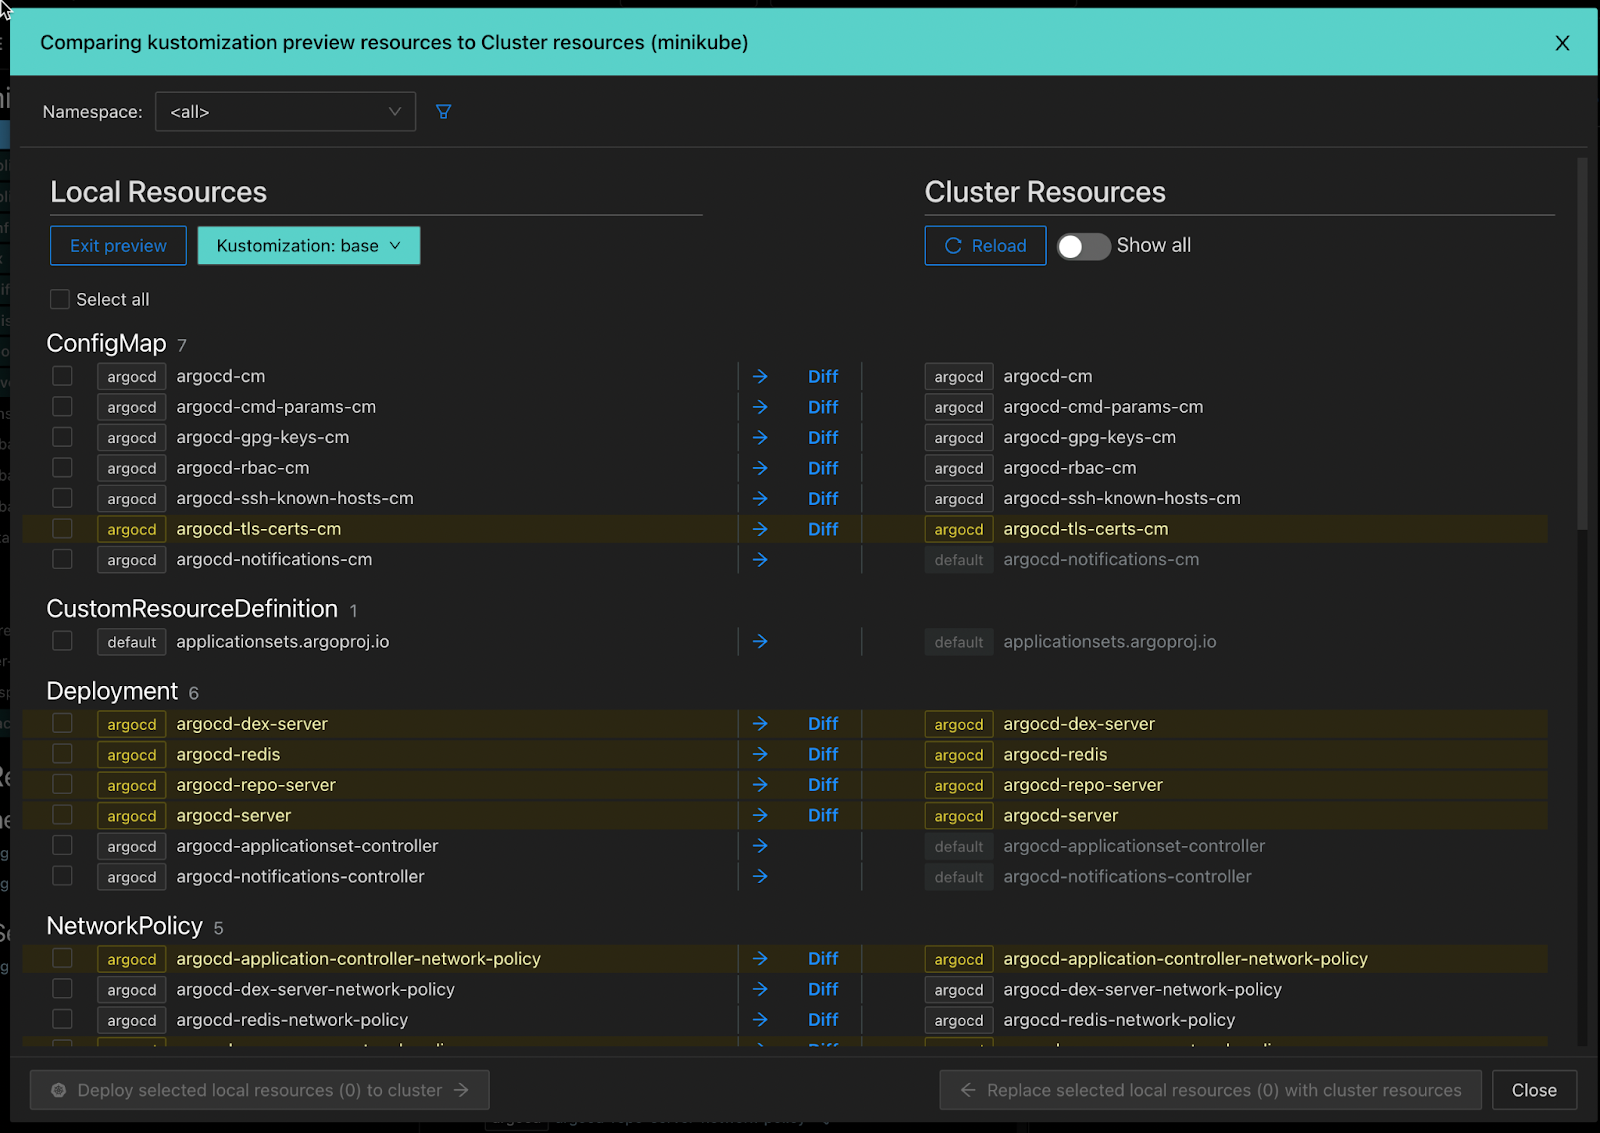Screen dimensions: 1600x1133
Task: Click the deploy arrow for argocd-redis deployment
Action: [x=760, y=755]
